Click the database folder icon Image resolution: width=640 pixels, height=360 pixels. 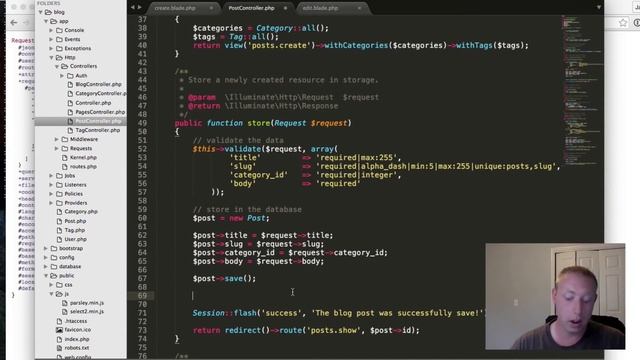[x=54, y=267]
